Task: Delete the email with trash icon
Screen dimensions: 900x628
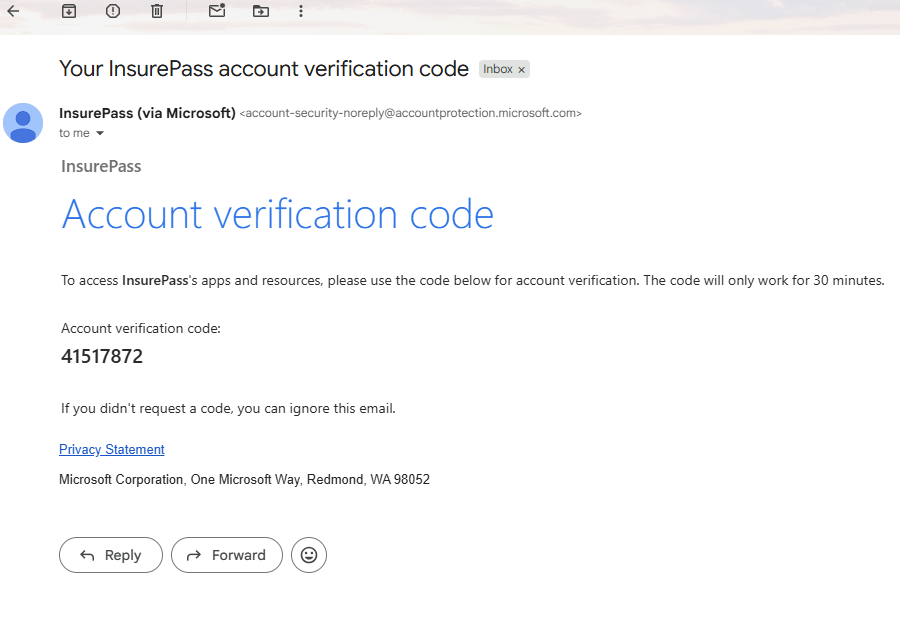Action: (x=157, y=11)
